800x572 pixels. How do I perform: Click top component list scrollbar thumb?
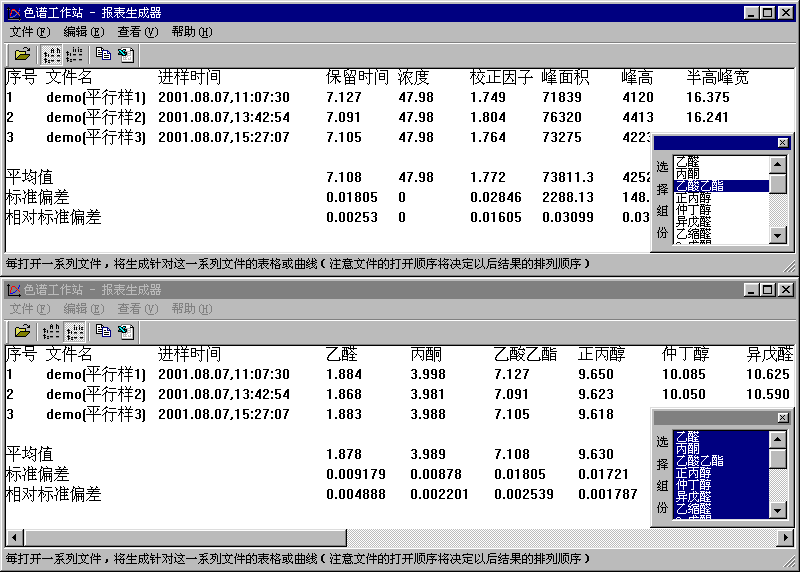click(778, 183)
